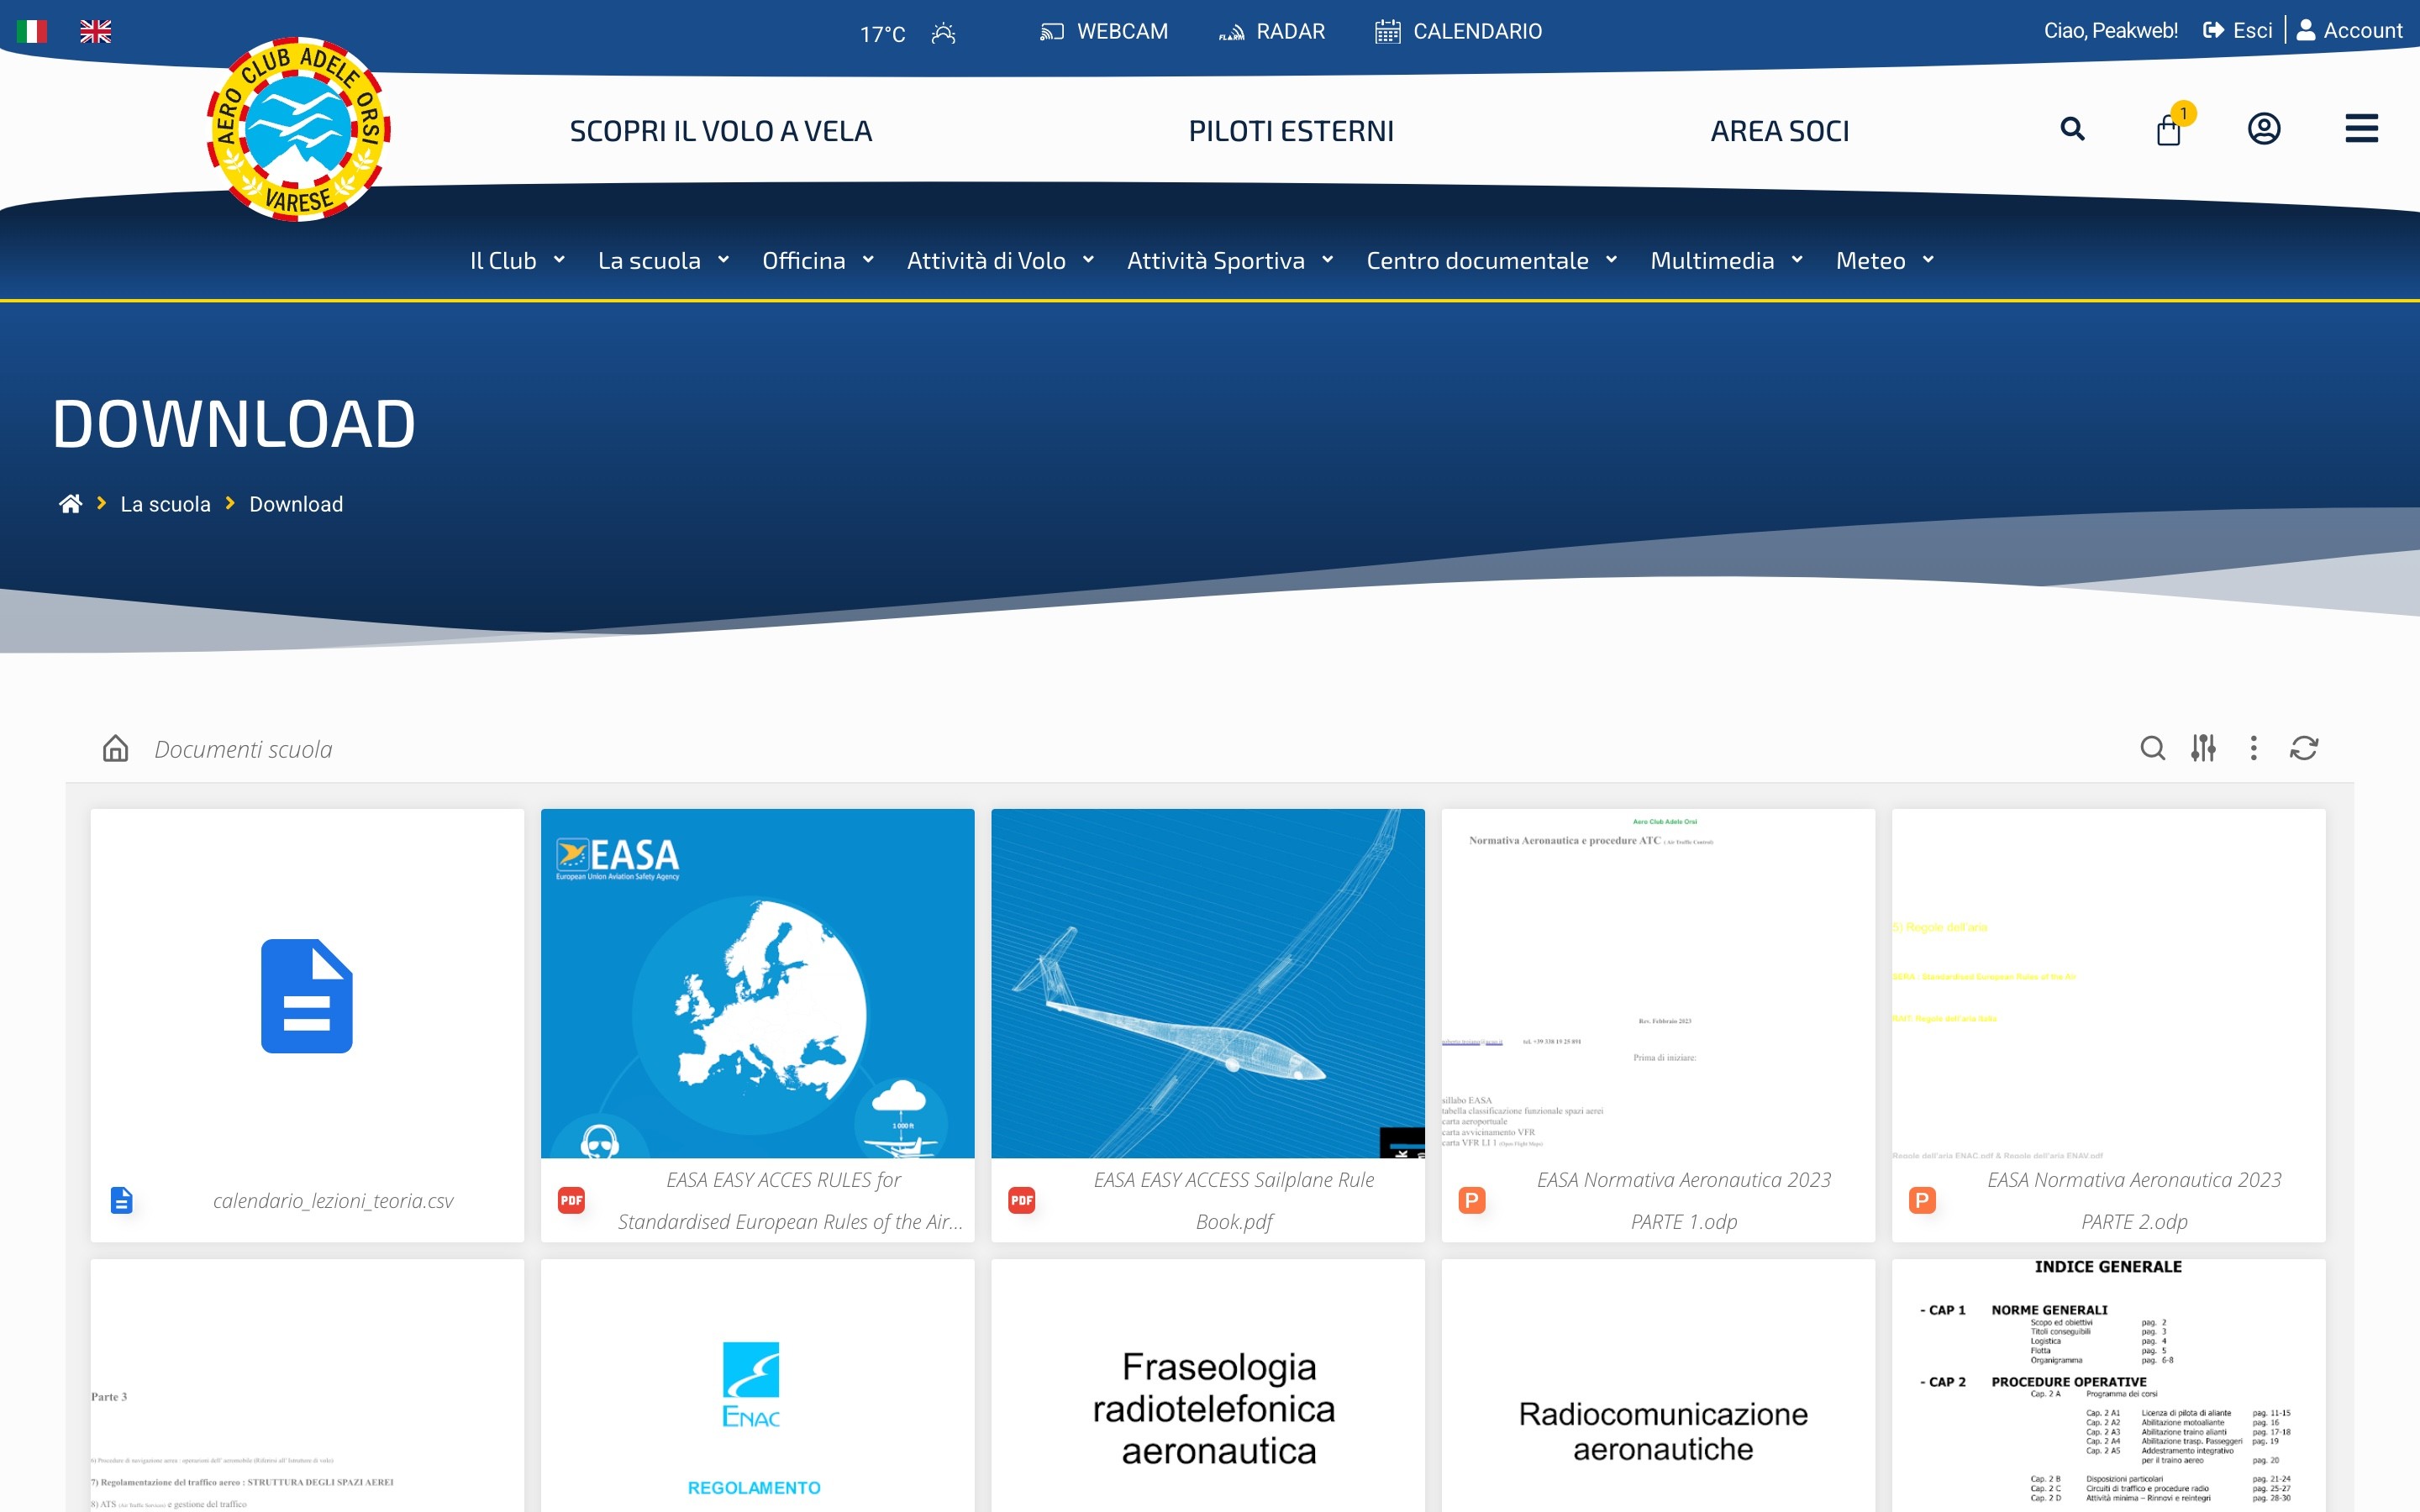2420x1512 pixels.
Task: Click the Aero Club Adele Orsi logo
Action: [298, 129]
